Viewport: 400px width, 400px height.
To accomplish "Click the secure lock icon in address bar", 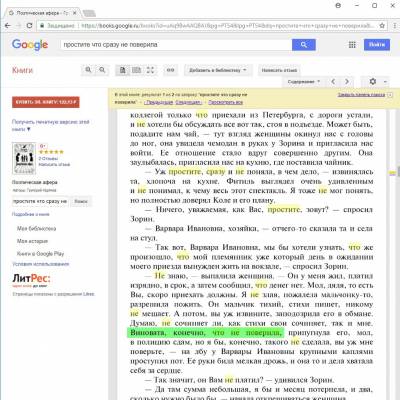I will [42, 25].
